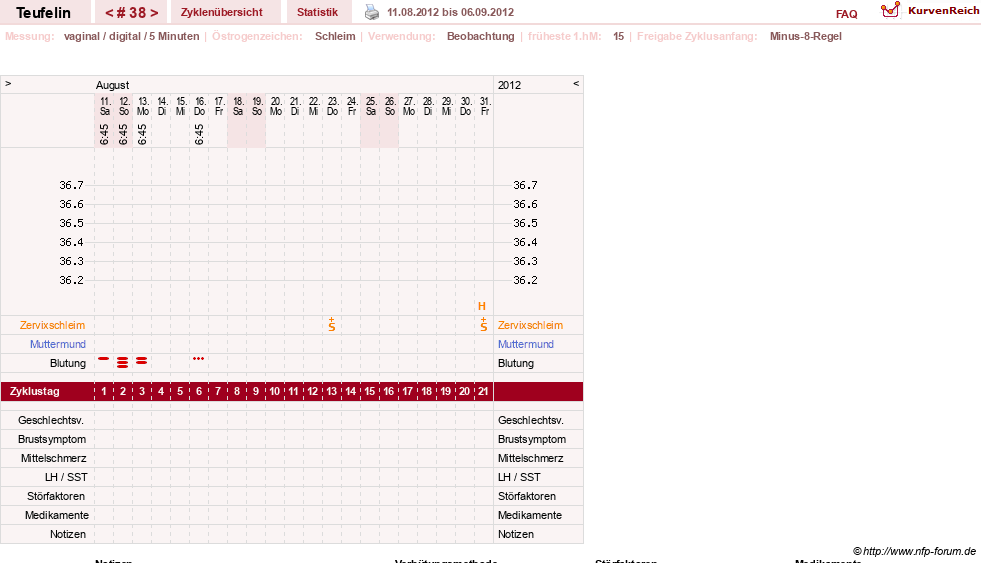Open the nfp-forum.de copyright link
The image size is (981, 563).
(x=914, y=551)
